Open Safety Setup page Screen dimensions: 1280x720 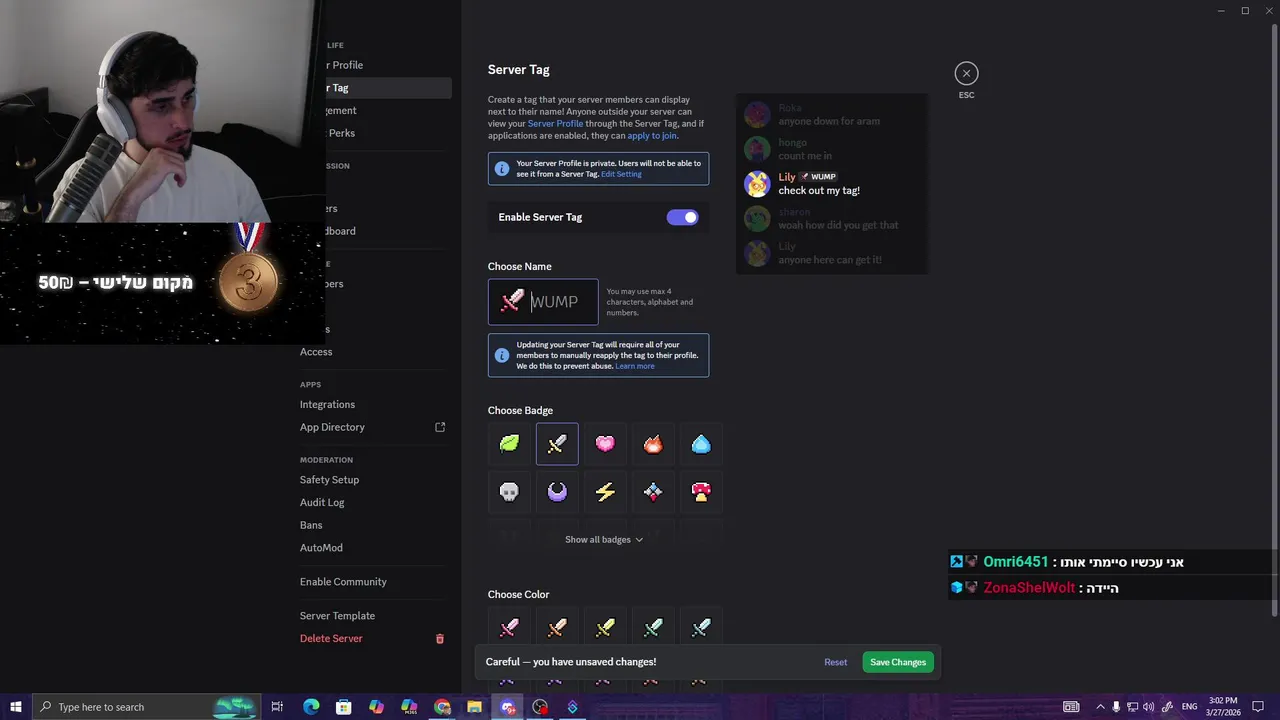(329, 480)
